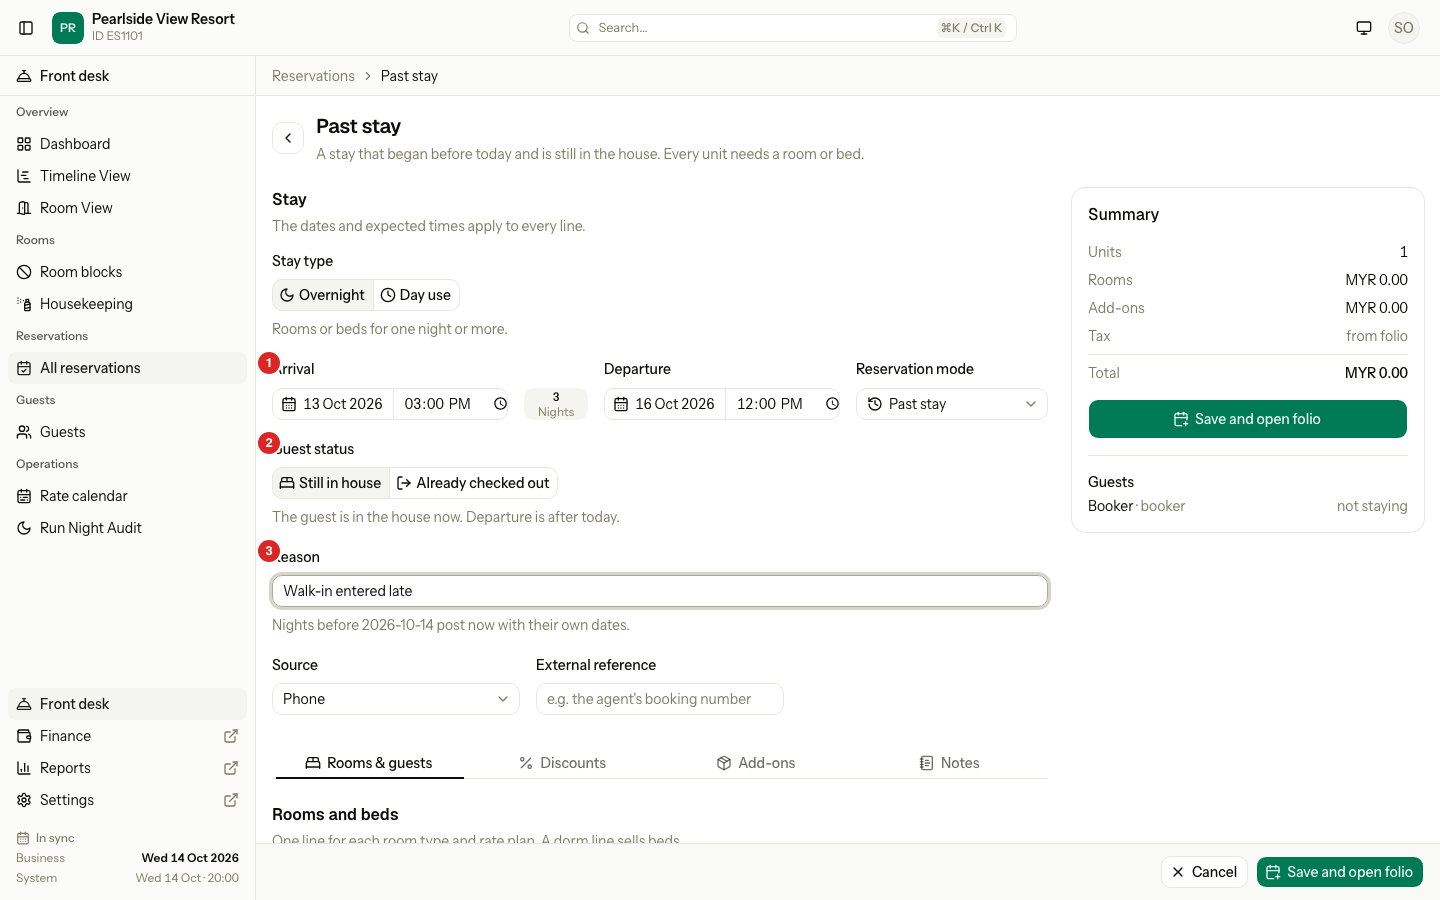Click Reservations breadcrumb link
The height and width of the screenshot is (900, 1440).
pos(313,76)
